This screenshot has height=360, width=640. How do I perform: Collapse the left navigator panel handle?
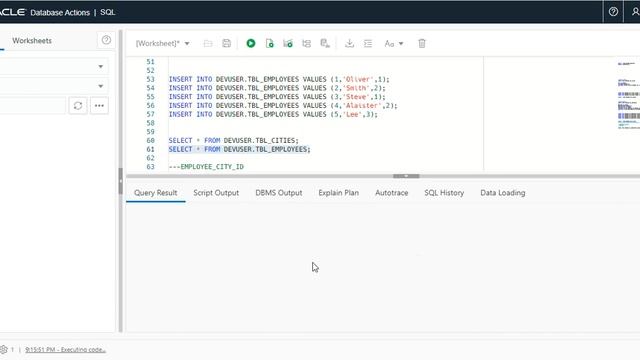120,180
